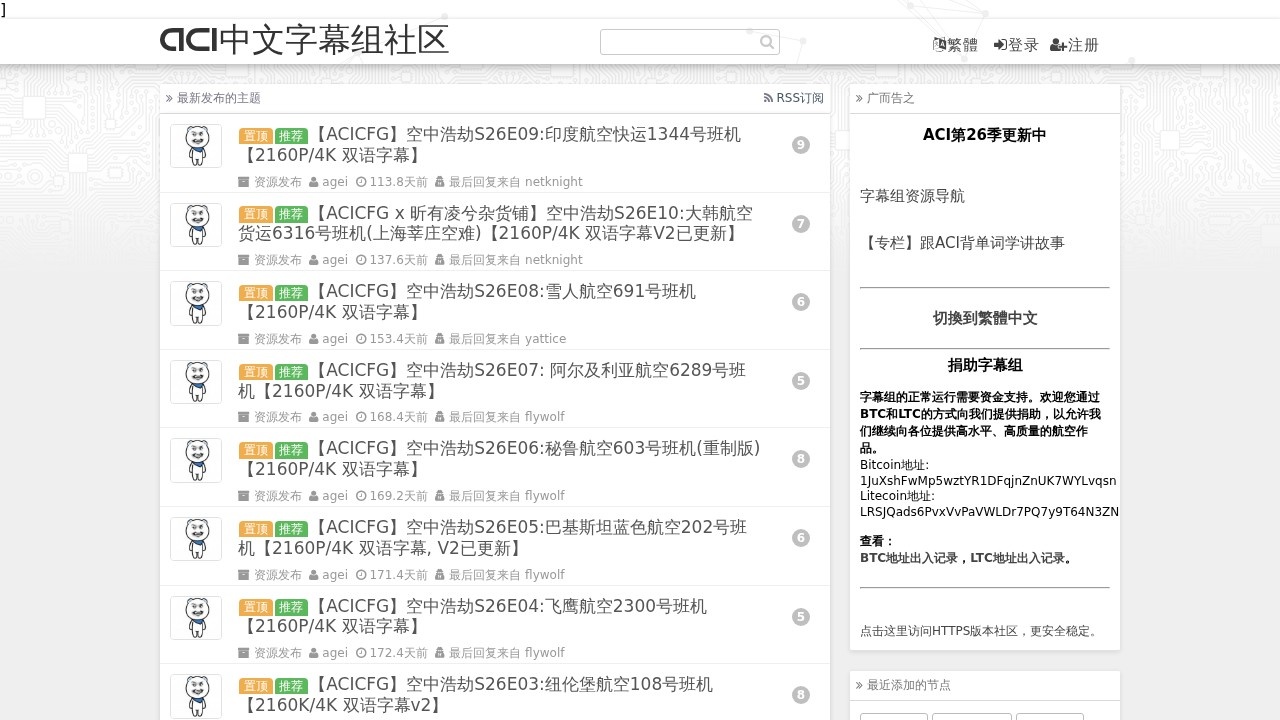Open S26E09 印度航空快运1344号班机 topic
Screen dimensions: 1280x720
(490, 145)
